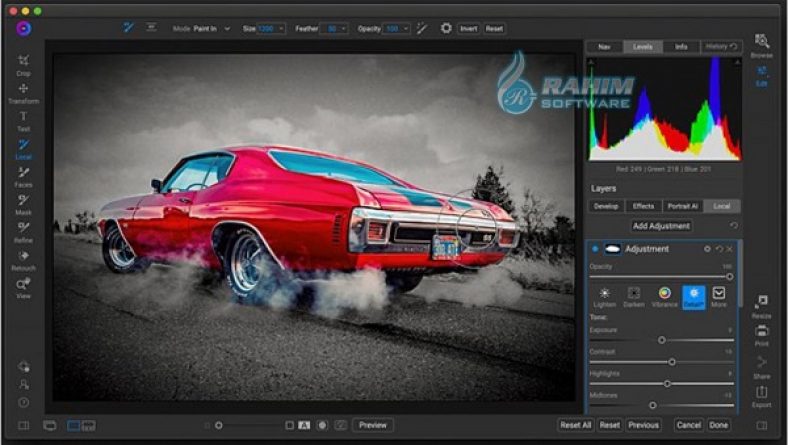Image resolution: width=788 pixels, height=445 pixels.
Task: Click the Invert button
Action: (468, 29)
